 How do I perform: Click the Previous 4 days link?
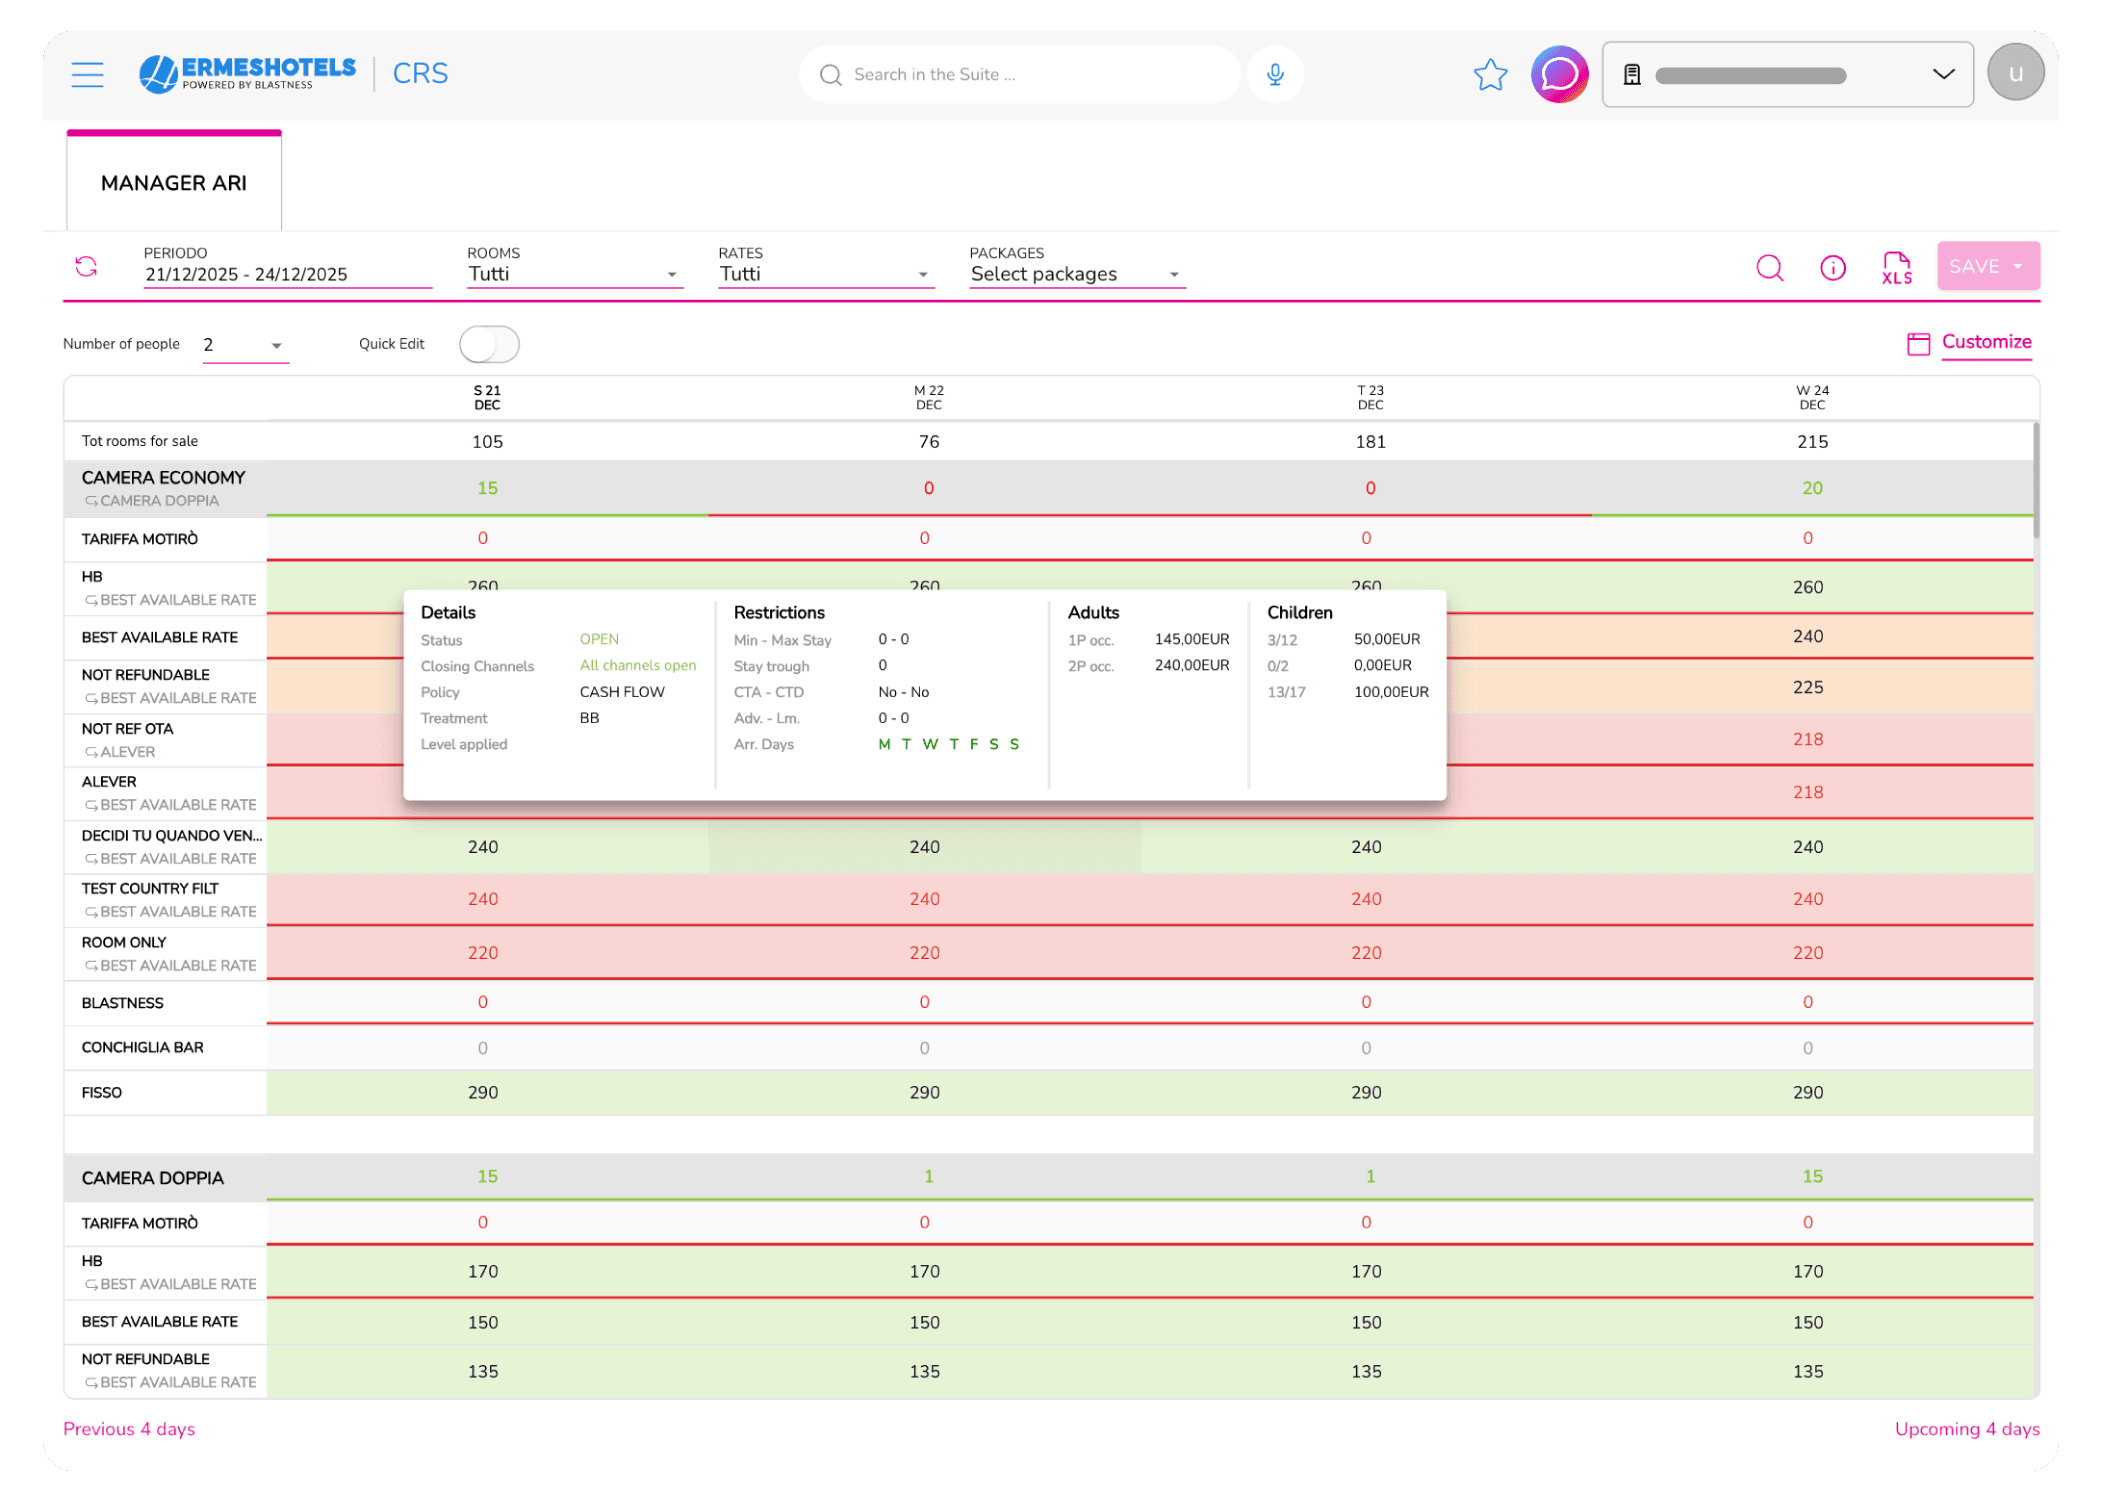(x=129, y=1429)
